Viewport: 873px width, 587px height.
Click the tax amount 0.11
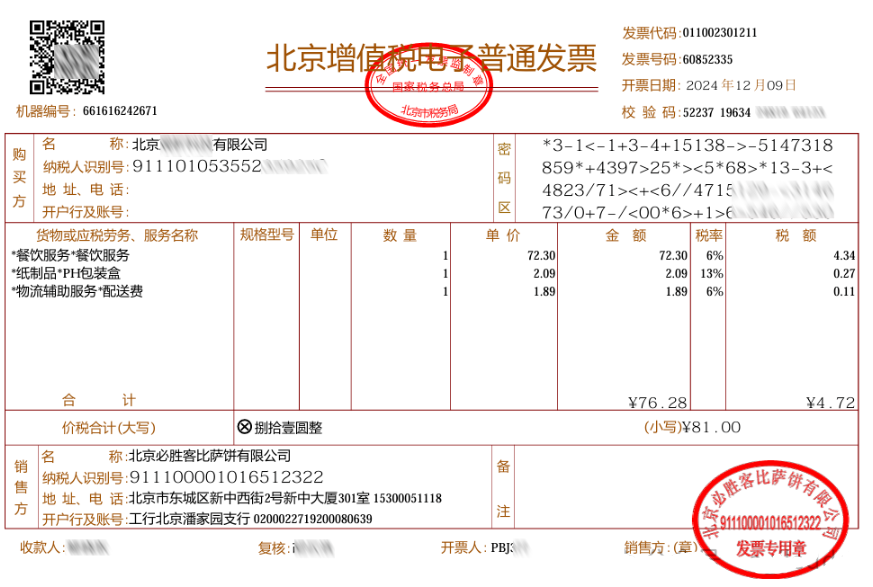point(844,291)
